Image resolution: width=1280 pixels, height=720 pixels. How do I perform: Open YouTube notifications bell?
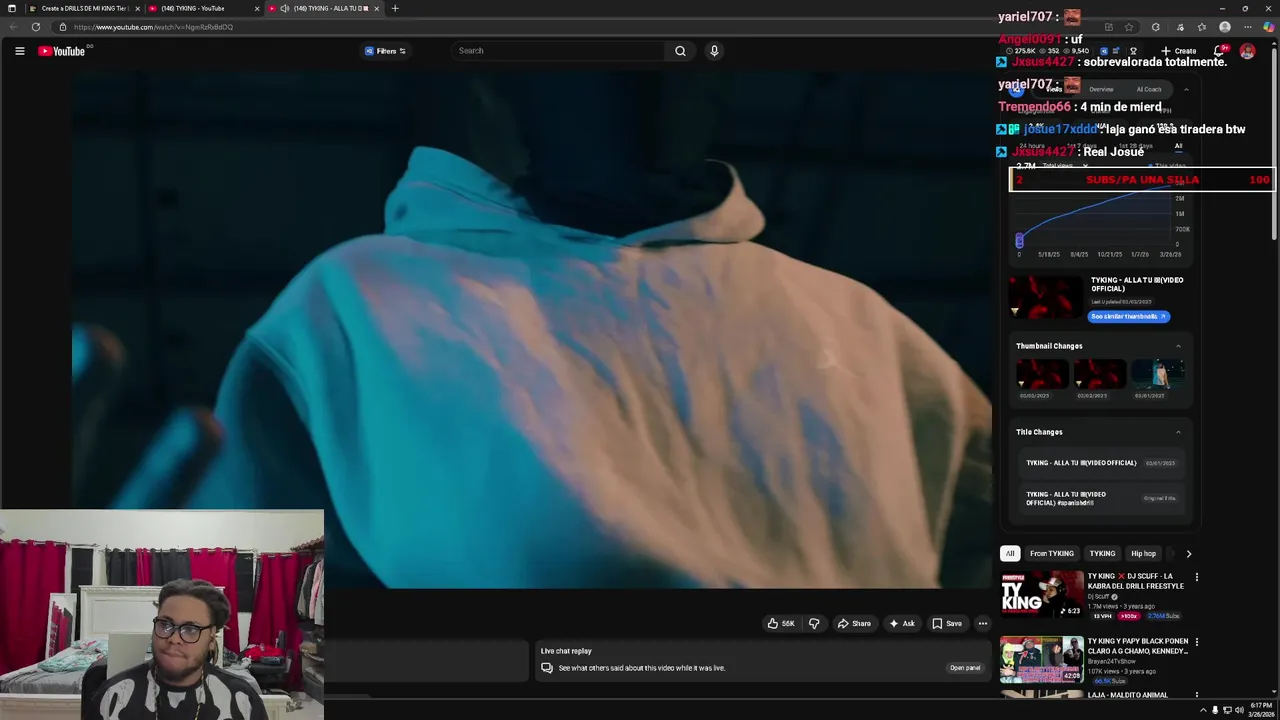pos(1219,51)
